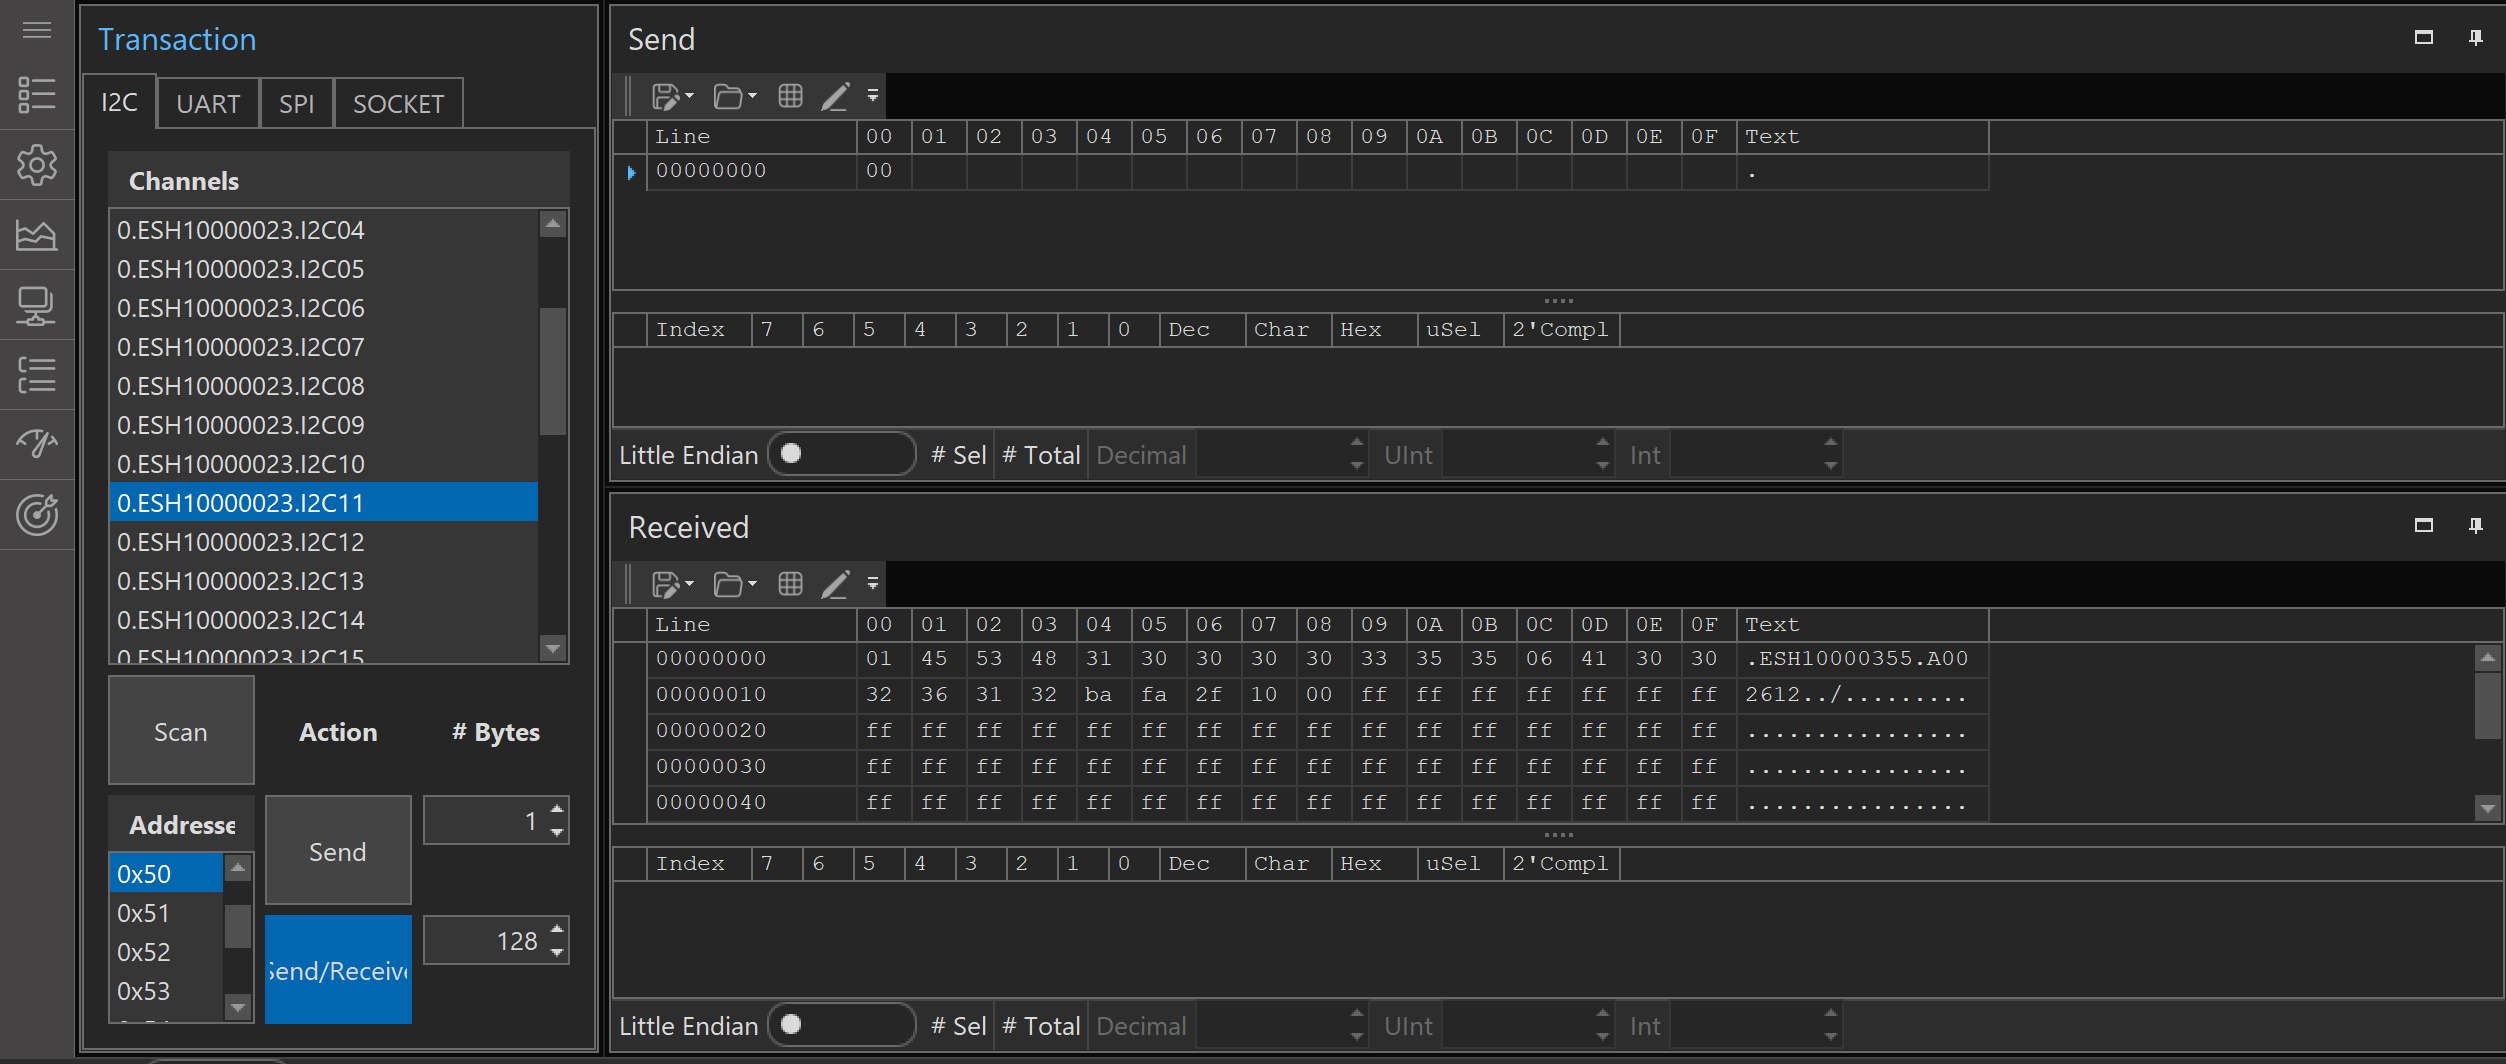2506x1064 pixels.
Task: Open the settings gear in left sidebar
Action: pos(37,165)
